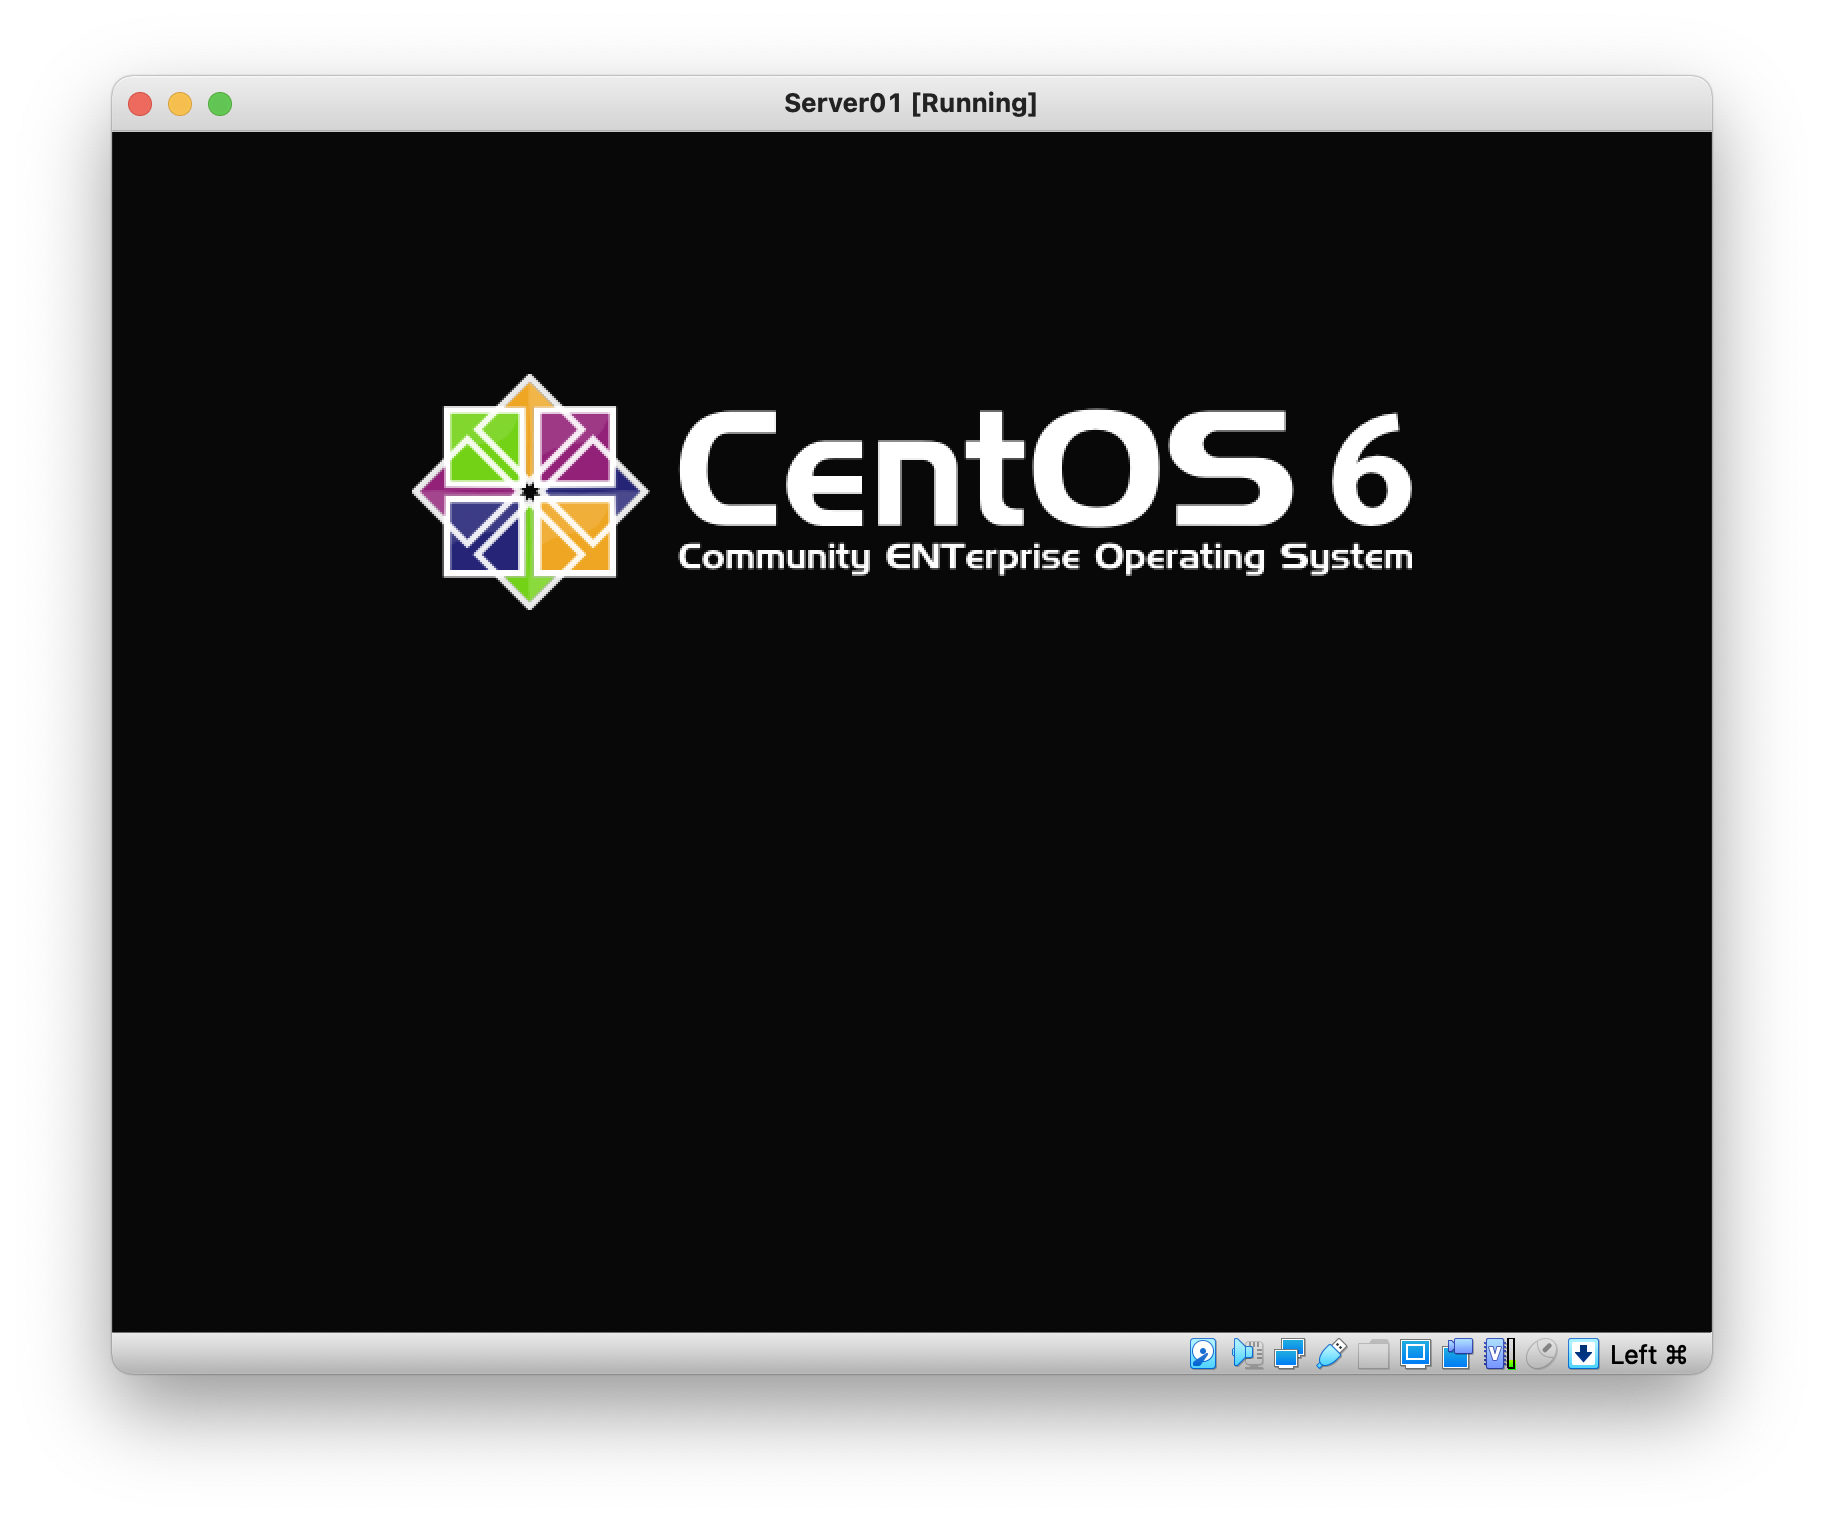Open the USB devices status icon
1824x1522 pixels.
(1331, 1354)
